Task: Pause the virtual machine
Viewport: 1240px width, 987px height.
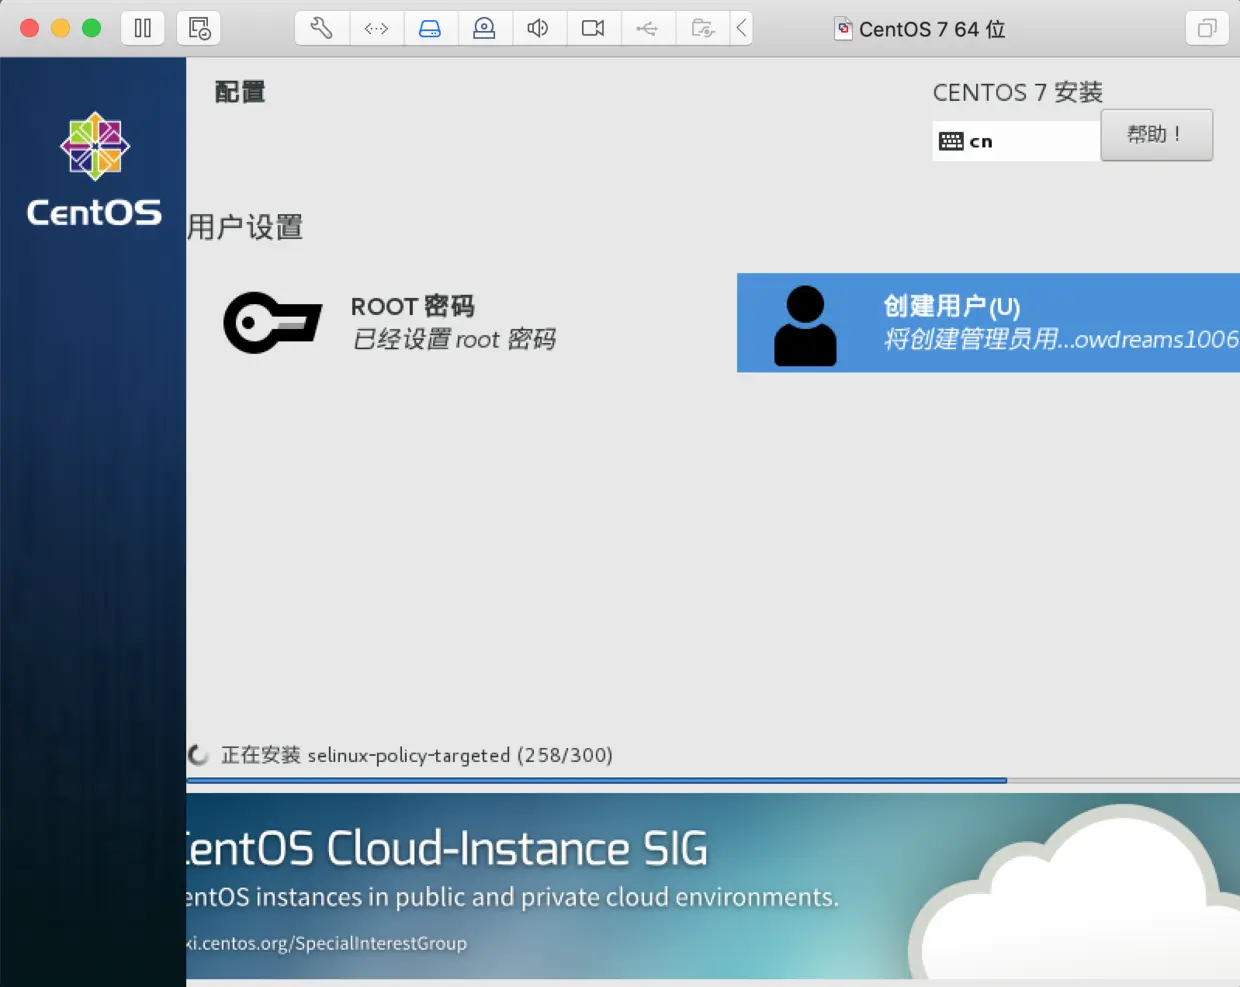Action: pyautogui.click(x=142, y=28)
